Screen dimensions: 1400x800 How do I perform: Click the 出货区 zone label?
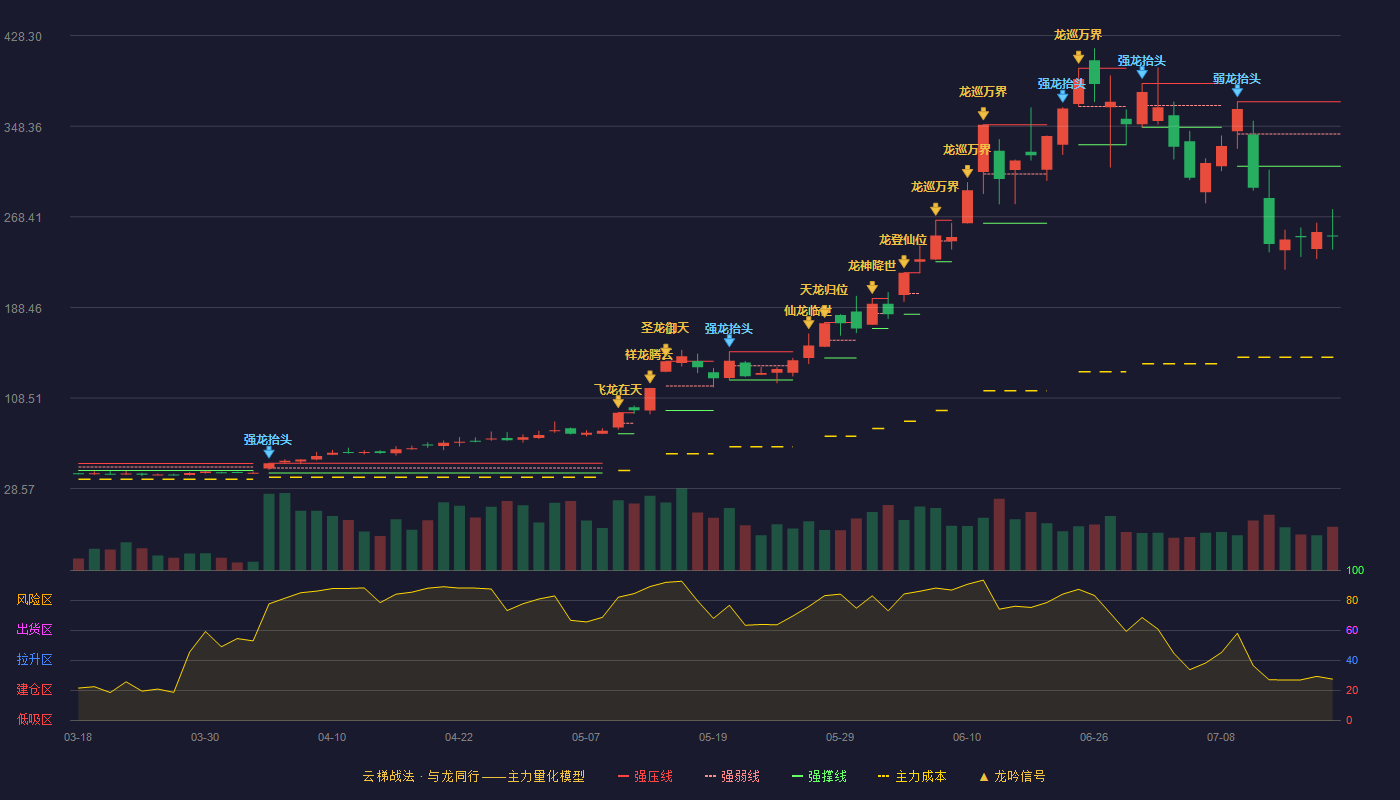34,630
